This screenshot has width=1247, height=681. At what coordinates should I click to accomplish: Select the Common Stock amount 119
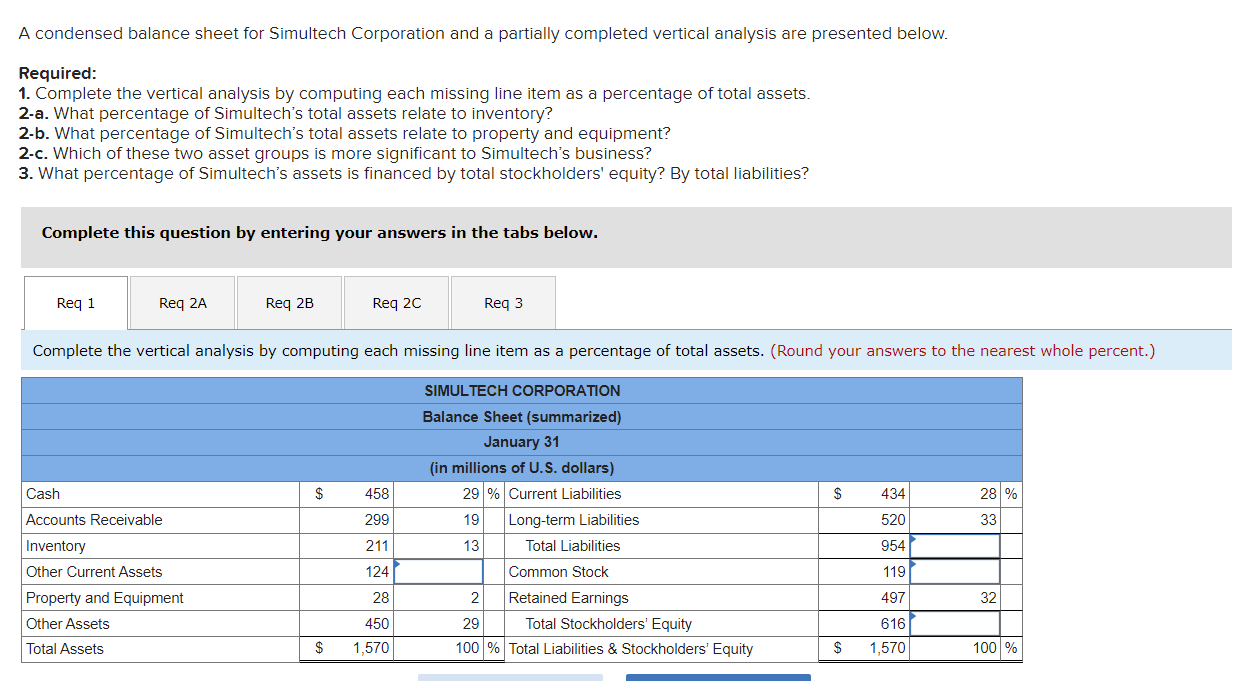893,572
